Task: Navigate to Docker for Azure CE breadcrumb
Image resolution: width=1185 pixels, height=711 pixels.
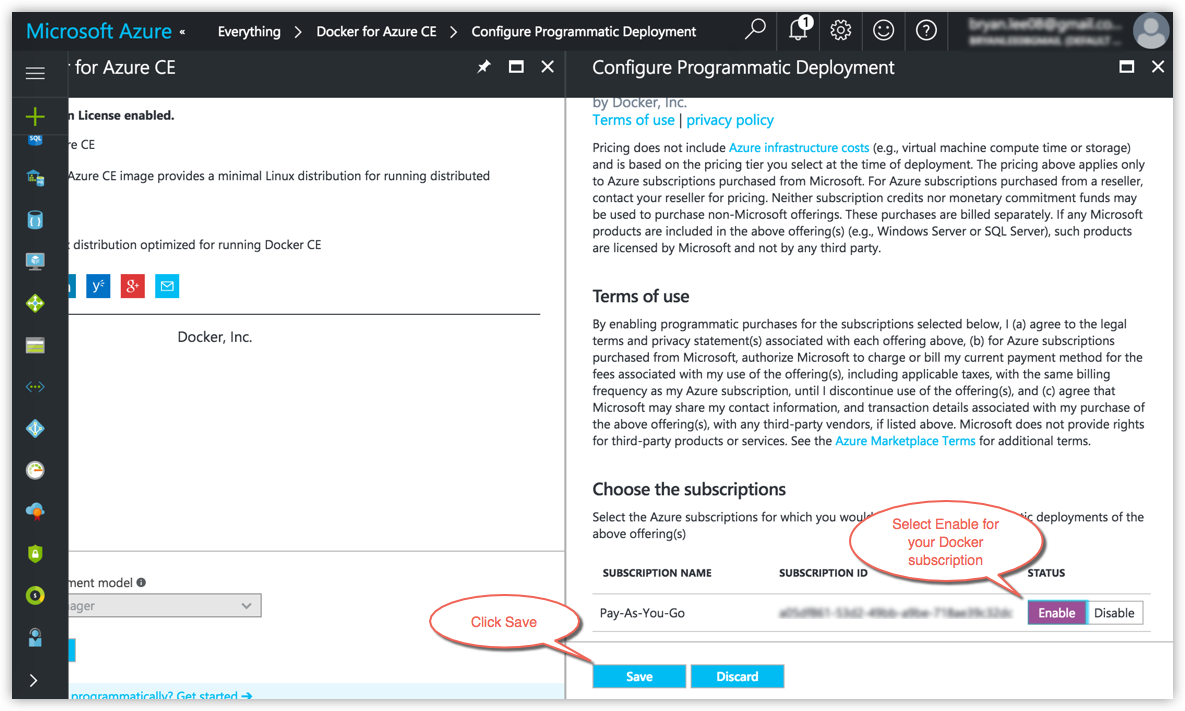Action: point(376,32)
